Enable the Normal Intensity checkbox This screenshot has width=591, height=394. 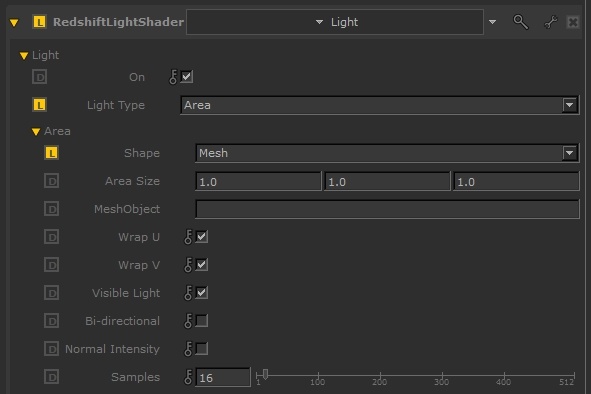202,349
